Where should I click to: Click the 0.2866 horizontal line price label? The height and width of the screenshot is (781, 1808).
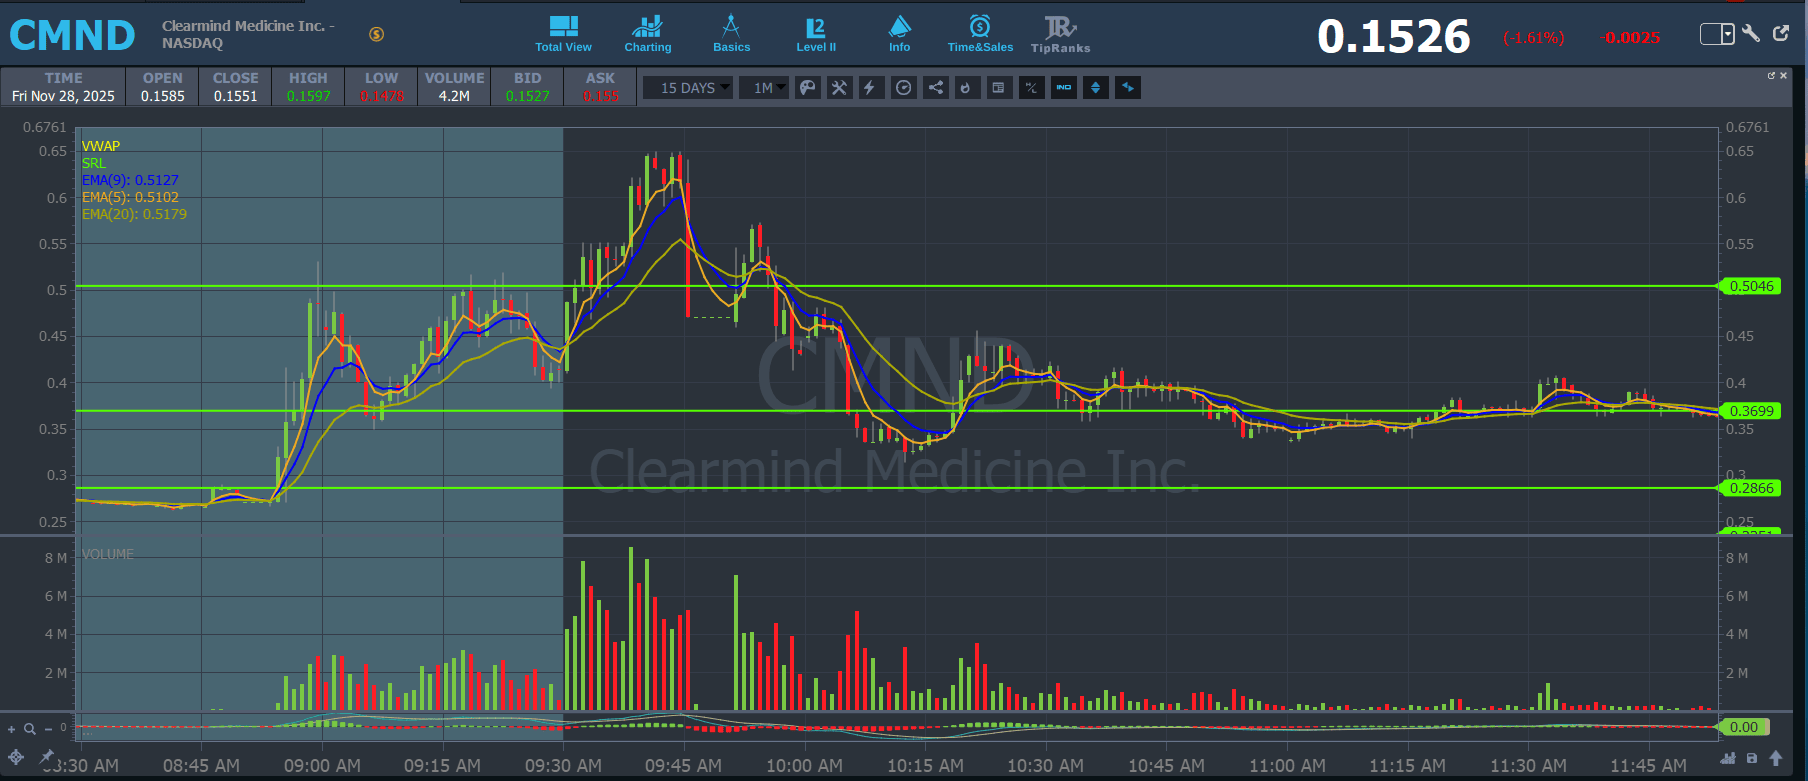point(1751,488)
